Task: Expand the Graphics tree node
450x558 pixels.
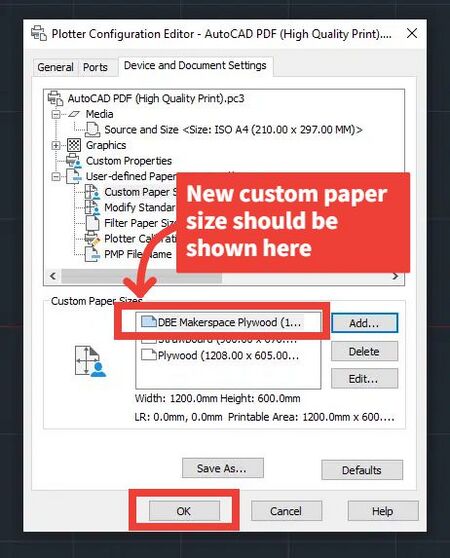Action: coord(55,145)
